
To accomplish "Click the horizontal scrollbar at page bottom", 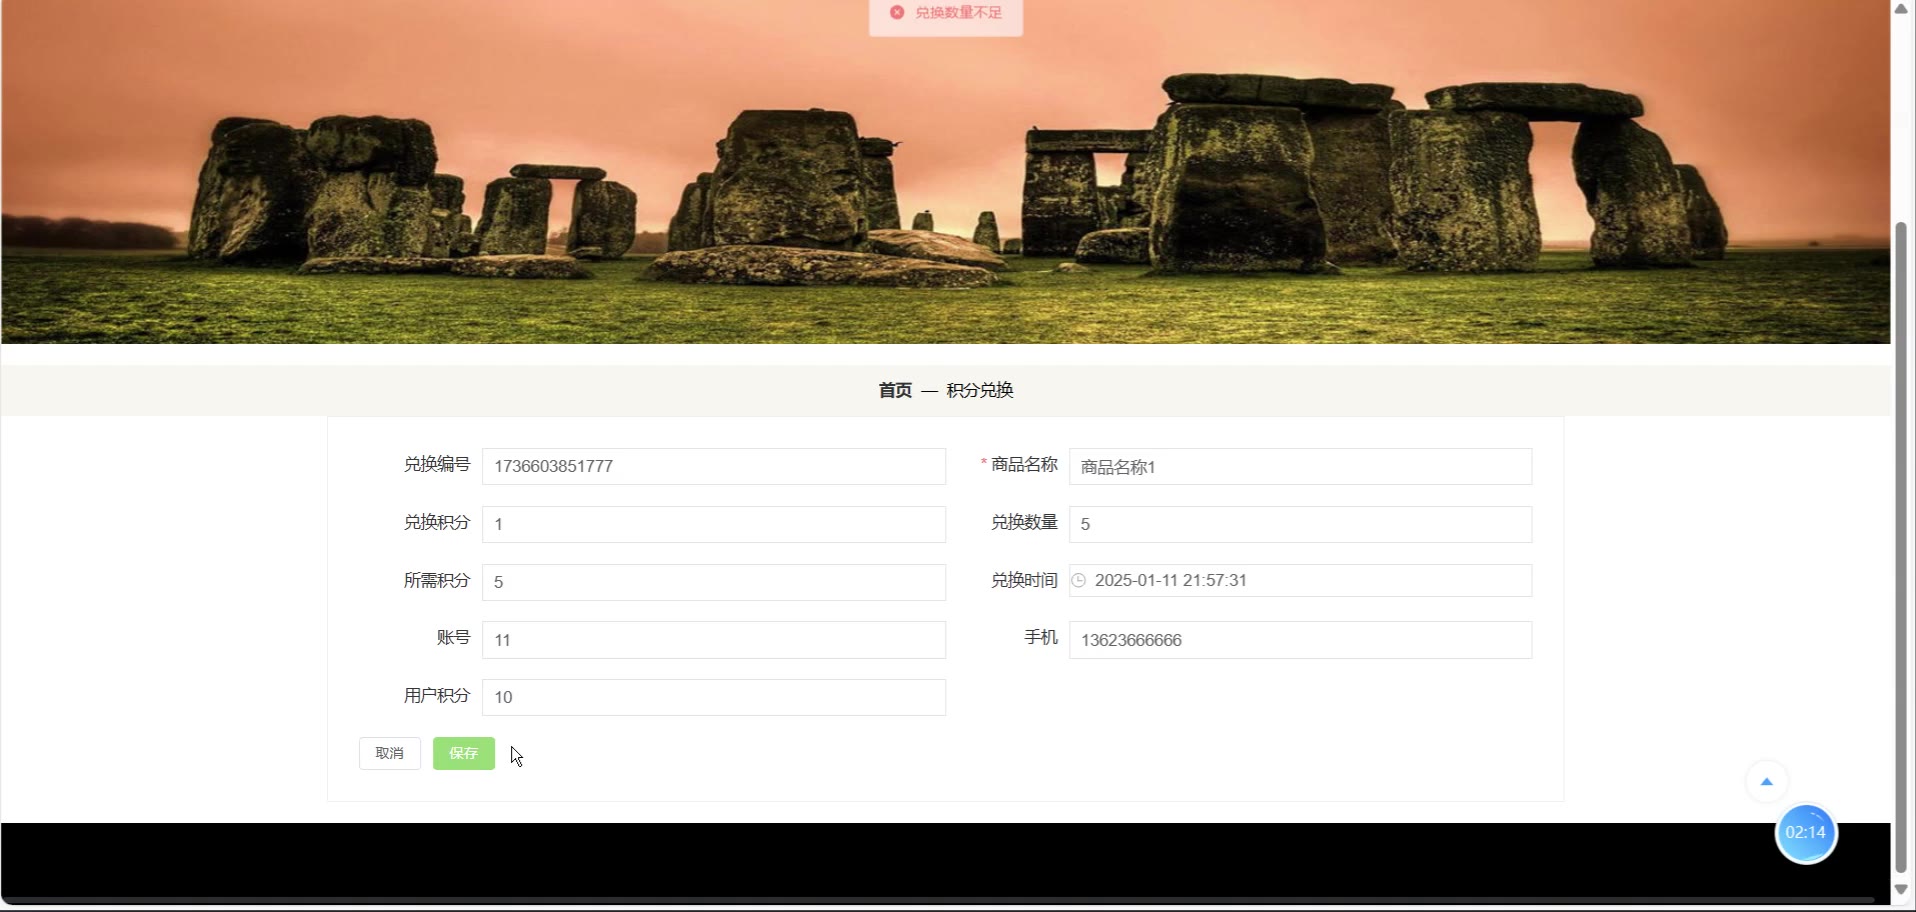I will [x=938, y=901].
